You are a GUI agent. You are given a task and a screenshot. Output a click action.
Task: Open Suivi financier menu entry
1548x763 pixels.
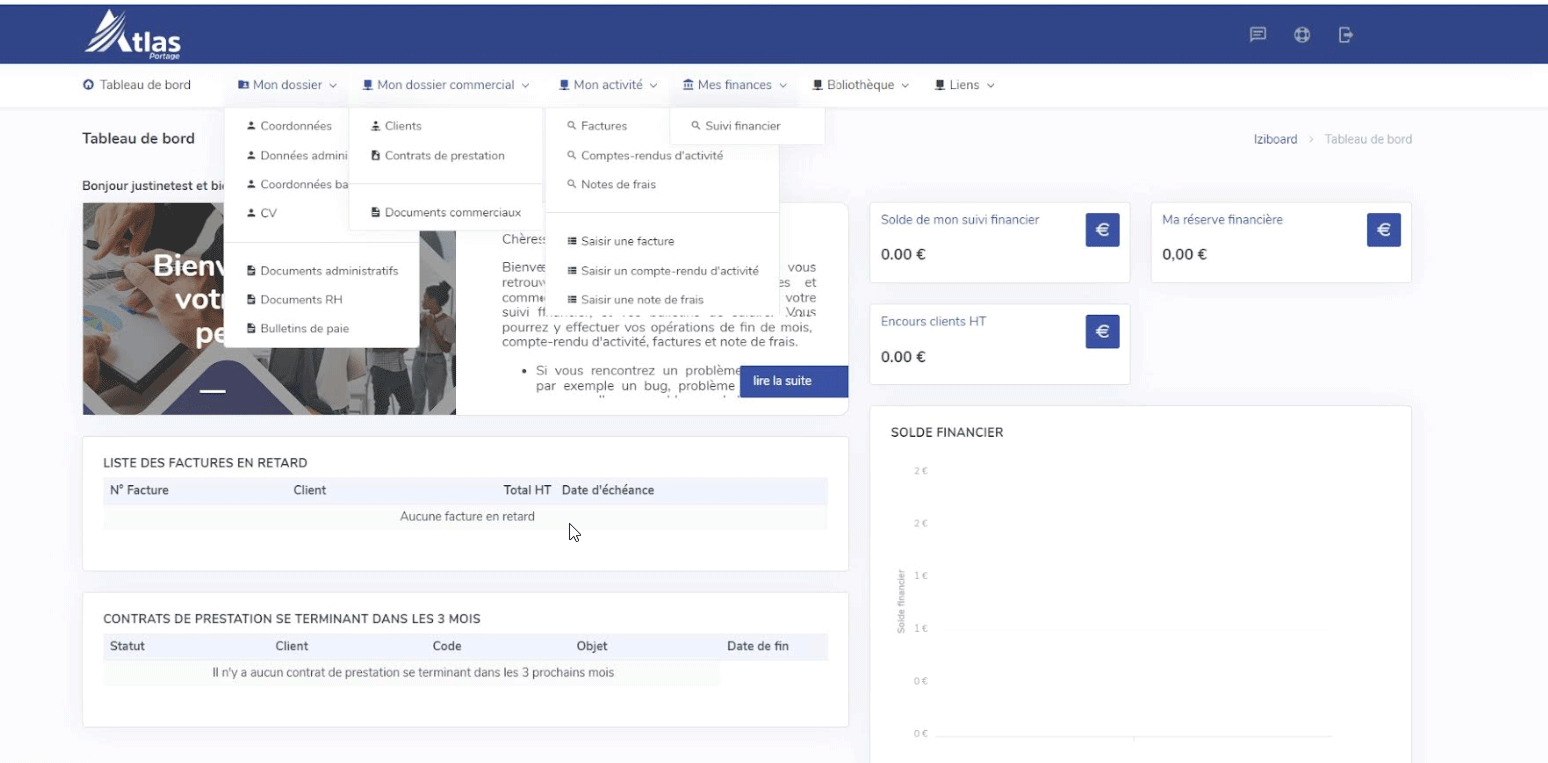click(x=736, y=126)
